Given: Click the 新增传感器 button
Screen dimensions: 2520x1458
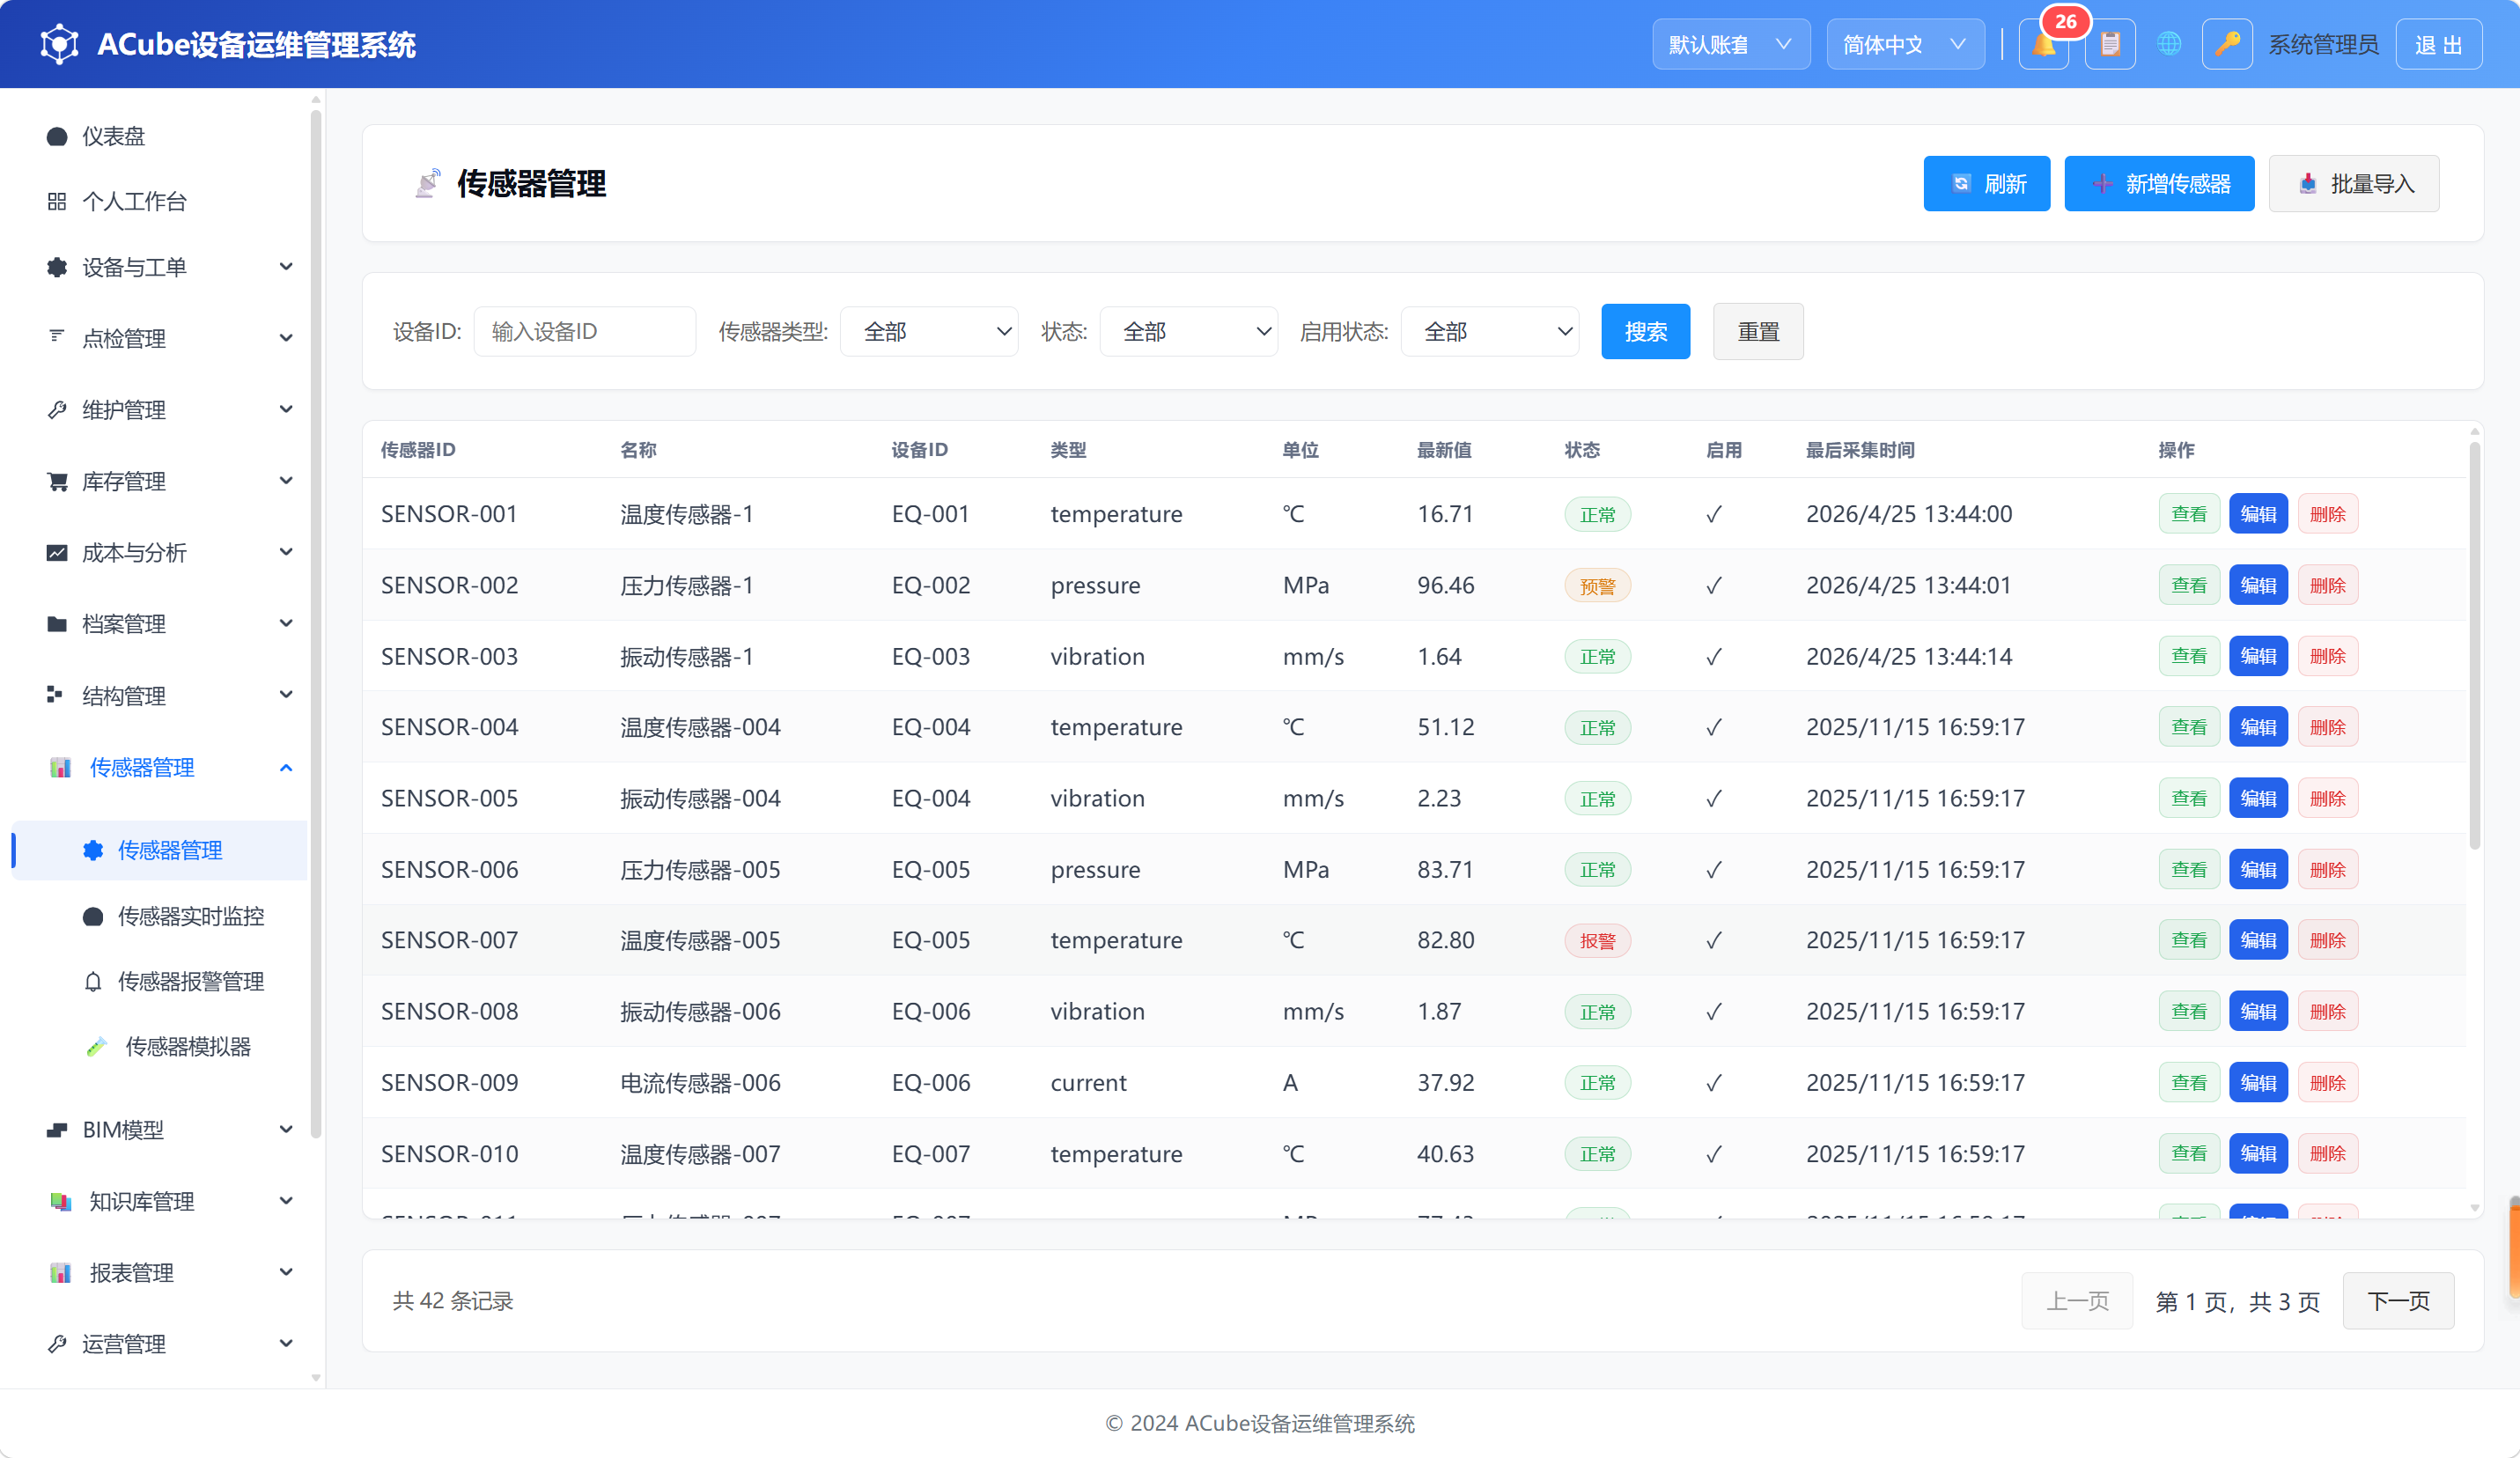Looking at the screenshot, I should click(x=2159, y=184).
